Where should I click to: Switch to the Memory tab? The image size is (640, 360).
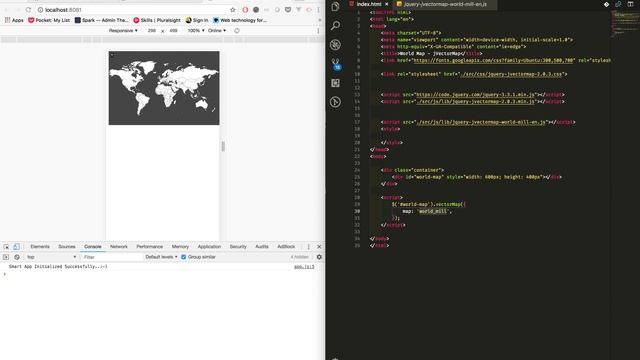click(180, 247)
